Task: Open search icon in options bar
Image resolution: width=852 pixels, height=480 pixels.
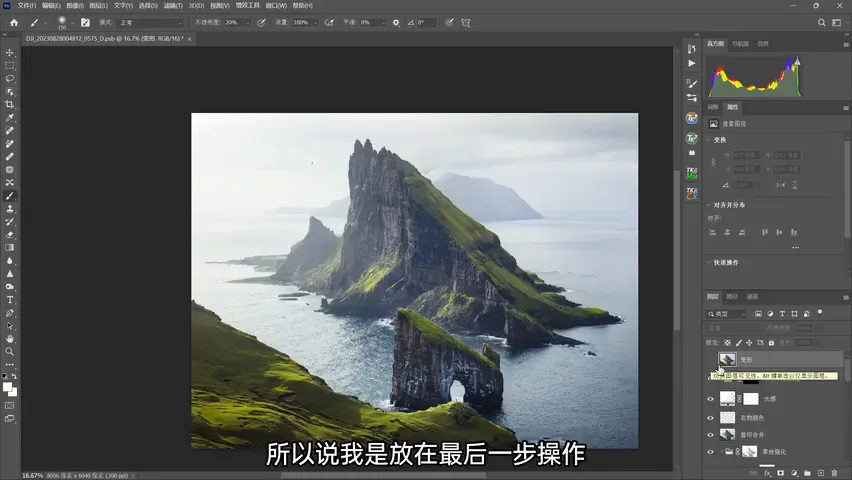Action: point(822,22)
